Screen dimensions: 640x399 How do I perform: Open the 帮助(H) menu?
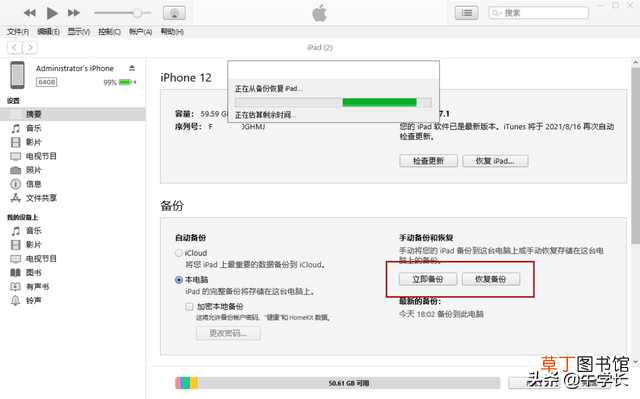(x=172, y=32)
